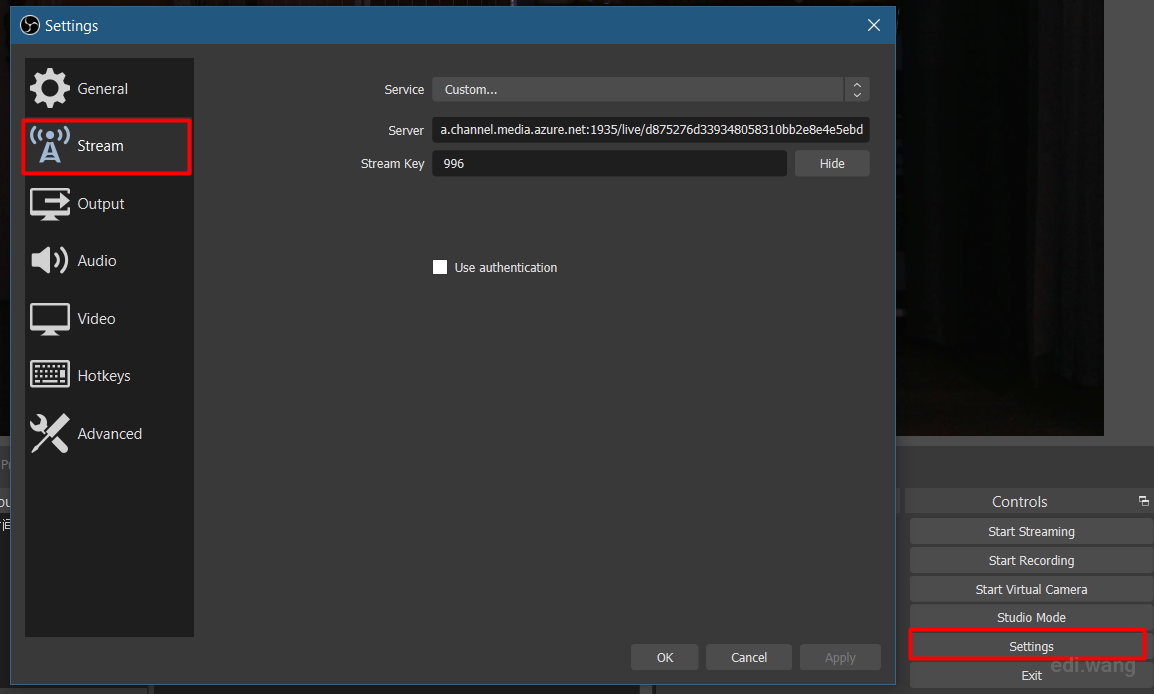
Task: Hide the stream key with Hide button
Action: pyautogui.click(x=832, y=163)
